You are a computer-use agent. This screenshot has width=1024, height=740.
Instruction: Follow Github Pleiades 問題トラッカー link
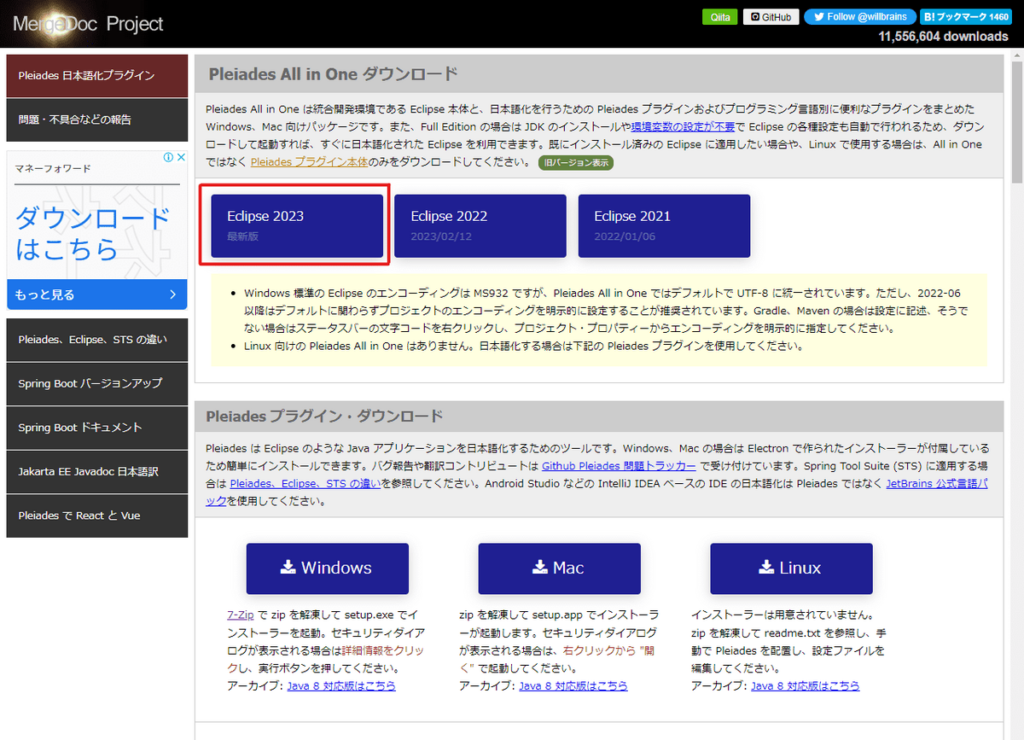[x=618, y=466]
